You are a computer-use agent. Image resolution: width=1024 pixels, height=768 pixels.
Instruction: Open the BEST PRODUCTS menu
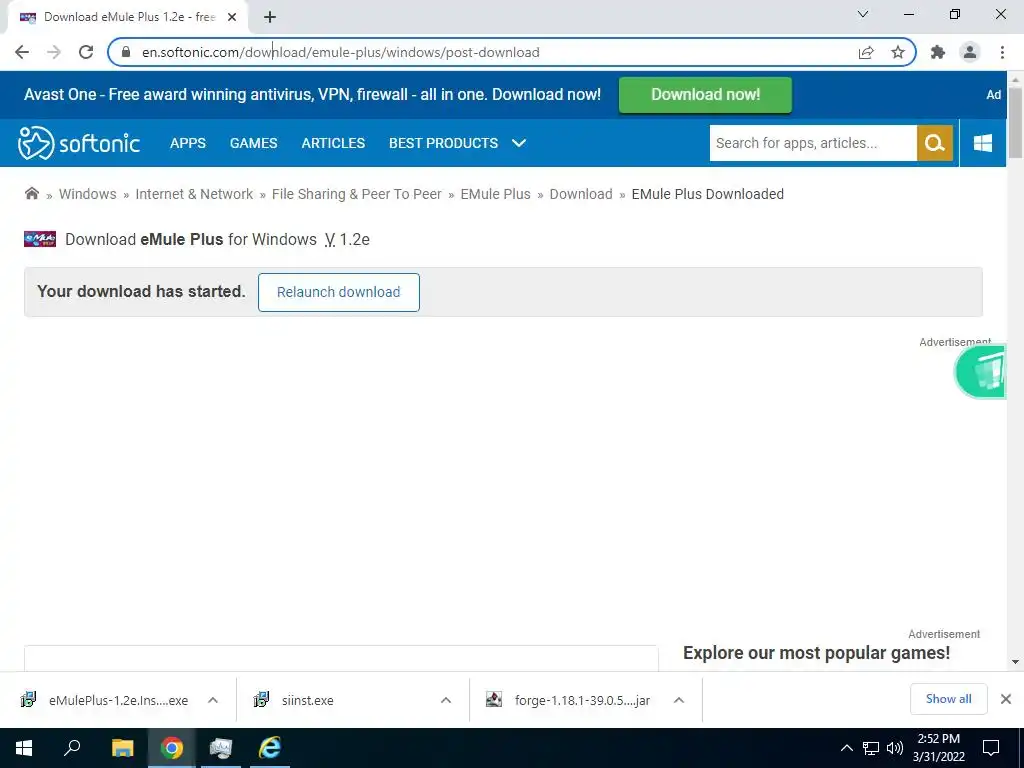tap(443, 143)
